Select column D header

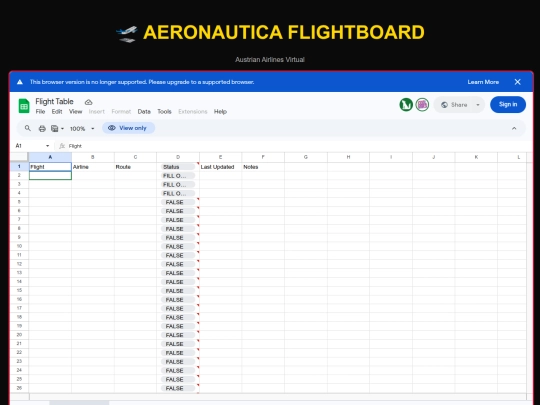coord(178,157)
